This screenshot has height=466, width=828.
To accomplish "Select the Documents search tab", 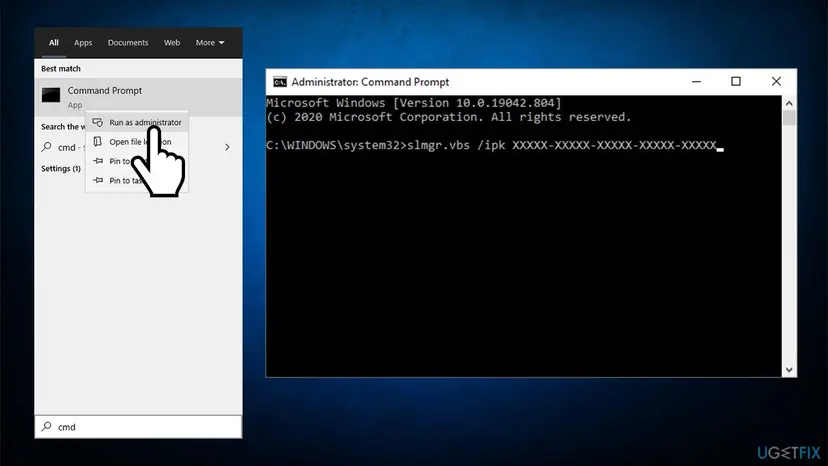I will click(128, 43).
